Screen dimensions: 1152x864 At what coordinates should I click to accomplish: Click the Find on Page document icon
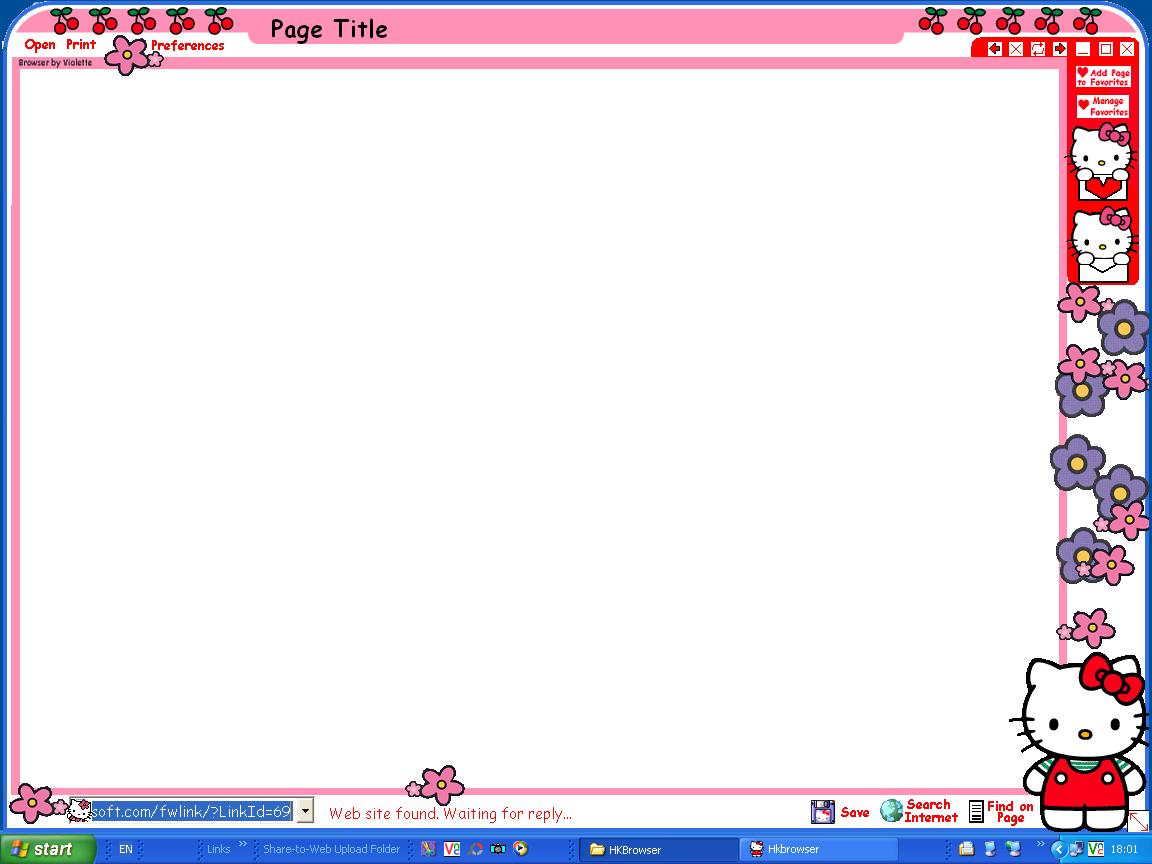[x=976, y=811]
